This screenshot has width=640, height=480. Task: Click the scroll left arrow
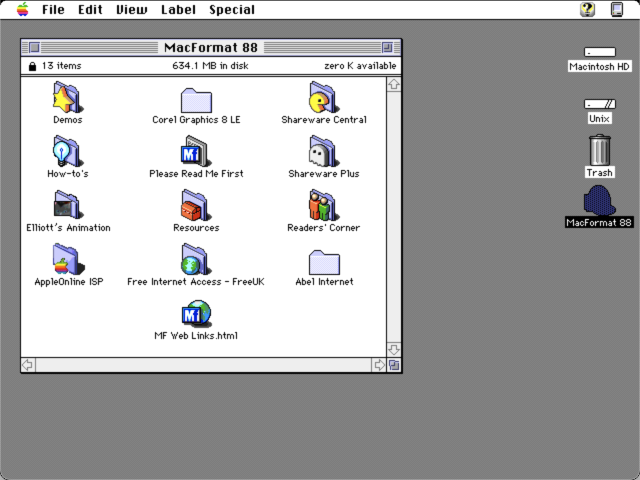click(x=28, y=365)
